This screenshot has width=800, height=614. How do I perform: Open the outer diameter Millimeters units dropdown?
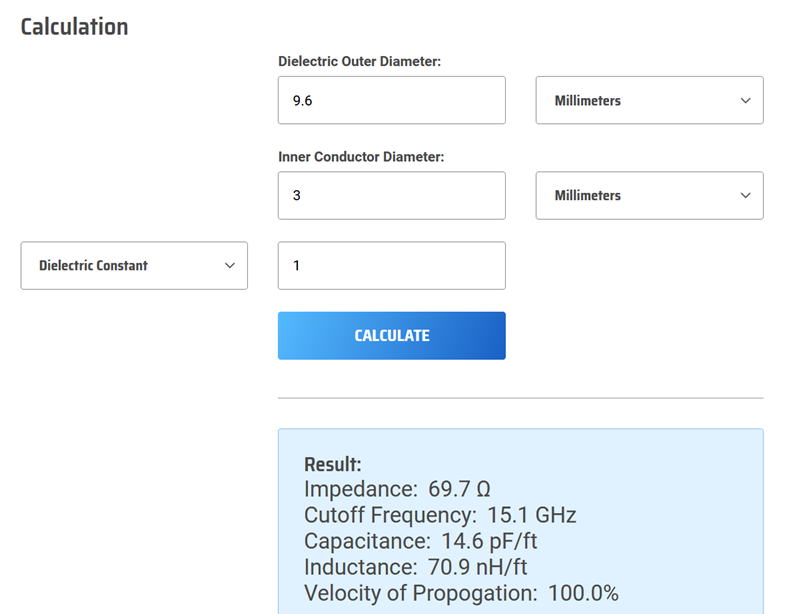[649, 100]
